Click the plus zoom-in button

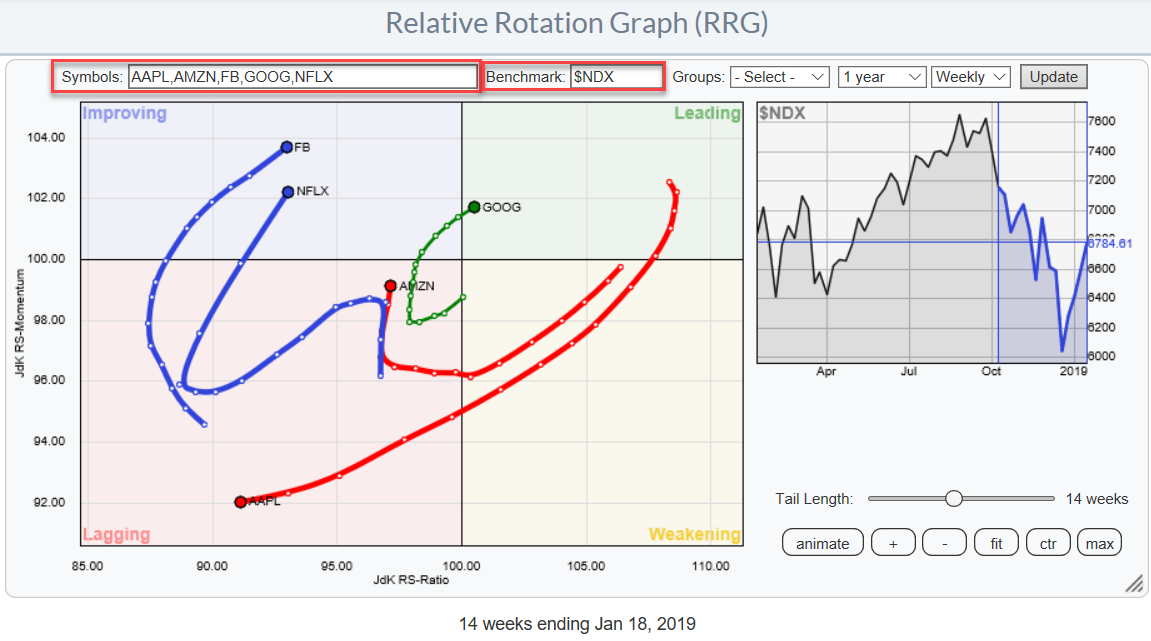point(893,543)
